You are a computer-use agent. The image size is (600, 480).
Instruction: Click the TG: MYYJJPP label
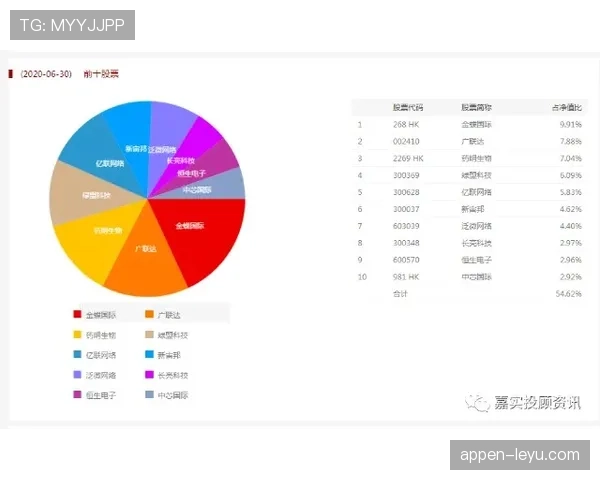[x=71, y=25]
